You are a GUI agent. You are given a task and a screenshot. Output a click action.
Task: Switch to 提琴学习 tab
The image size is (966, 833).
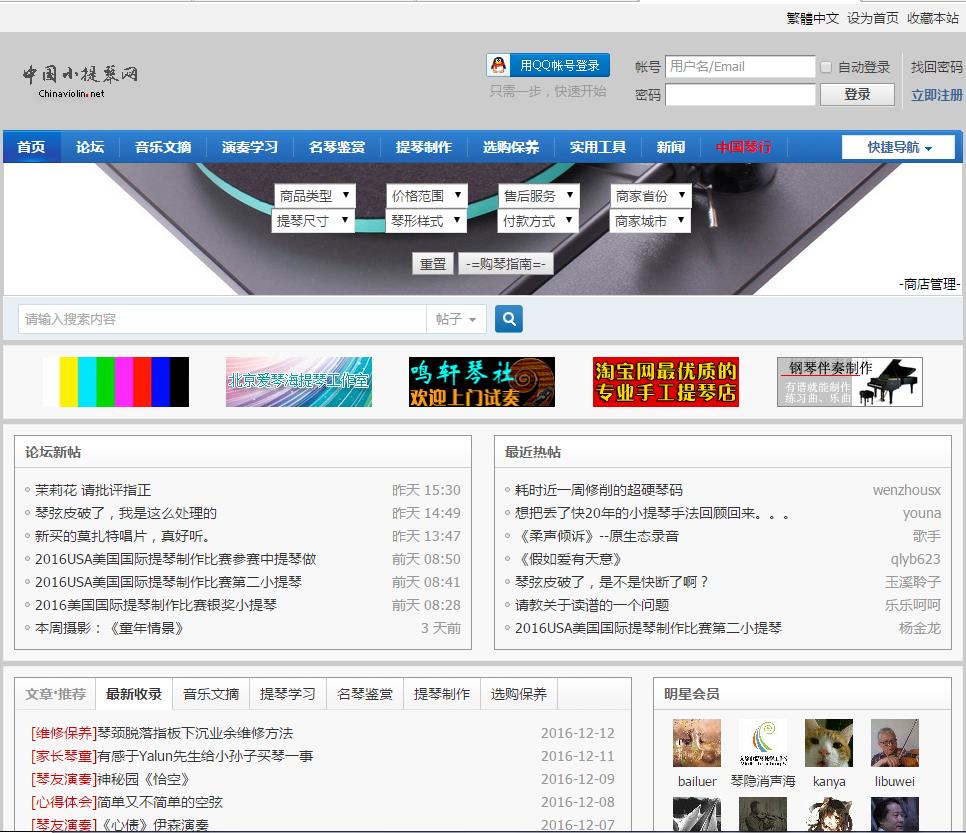click(288, 694)
